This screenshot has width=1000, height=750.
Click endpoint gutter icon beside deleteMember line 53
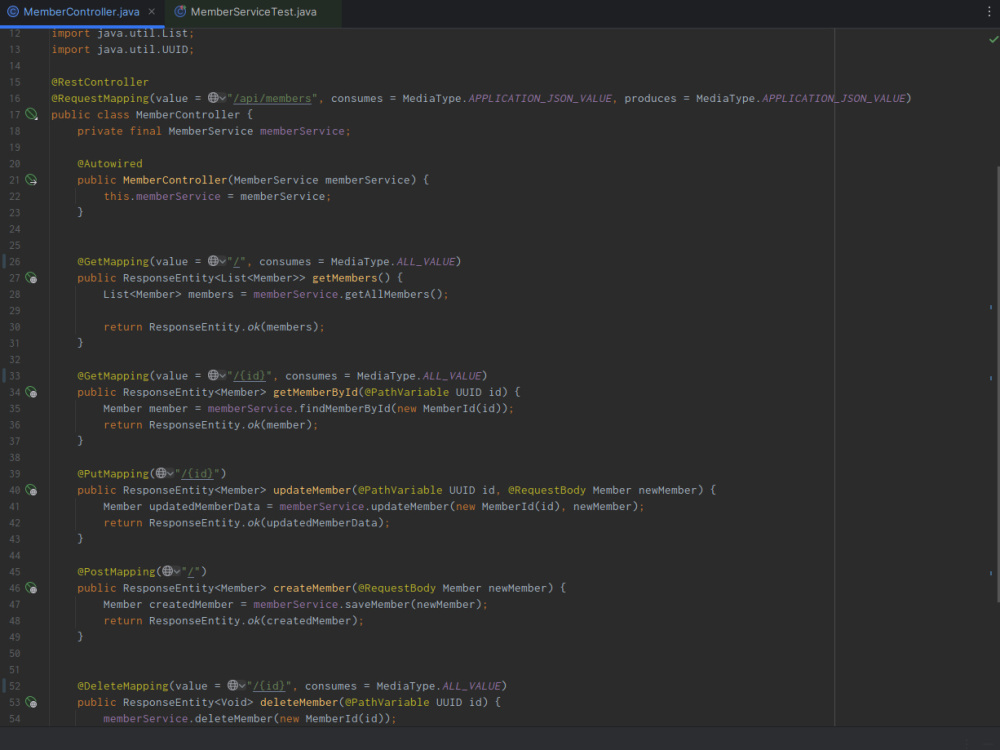(x=31, y=702)
